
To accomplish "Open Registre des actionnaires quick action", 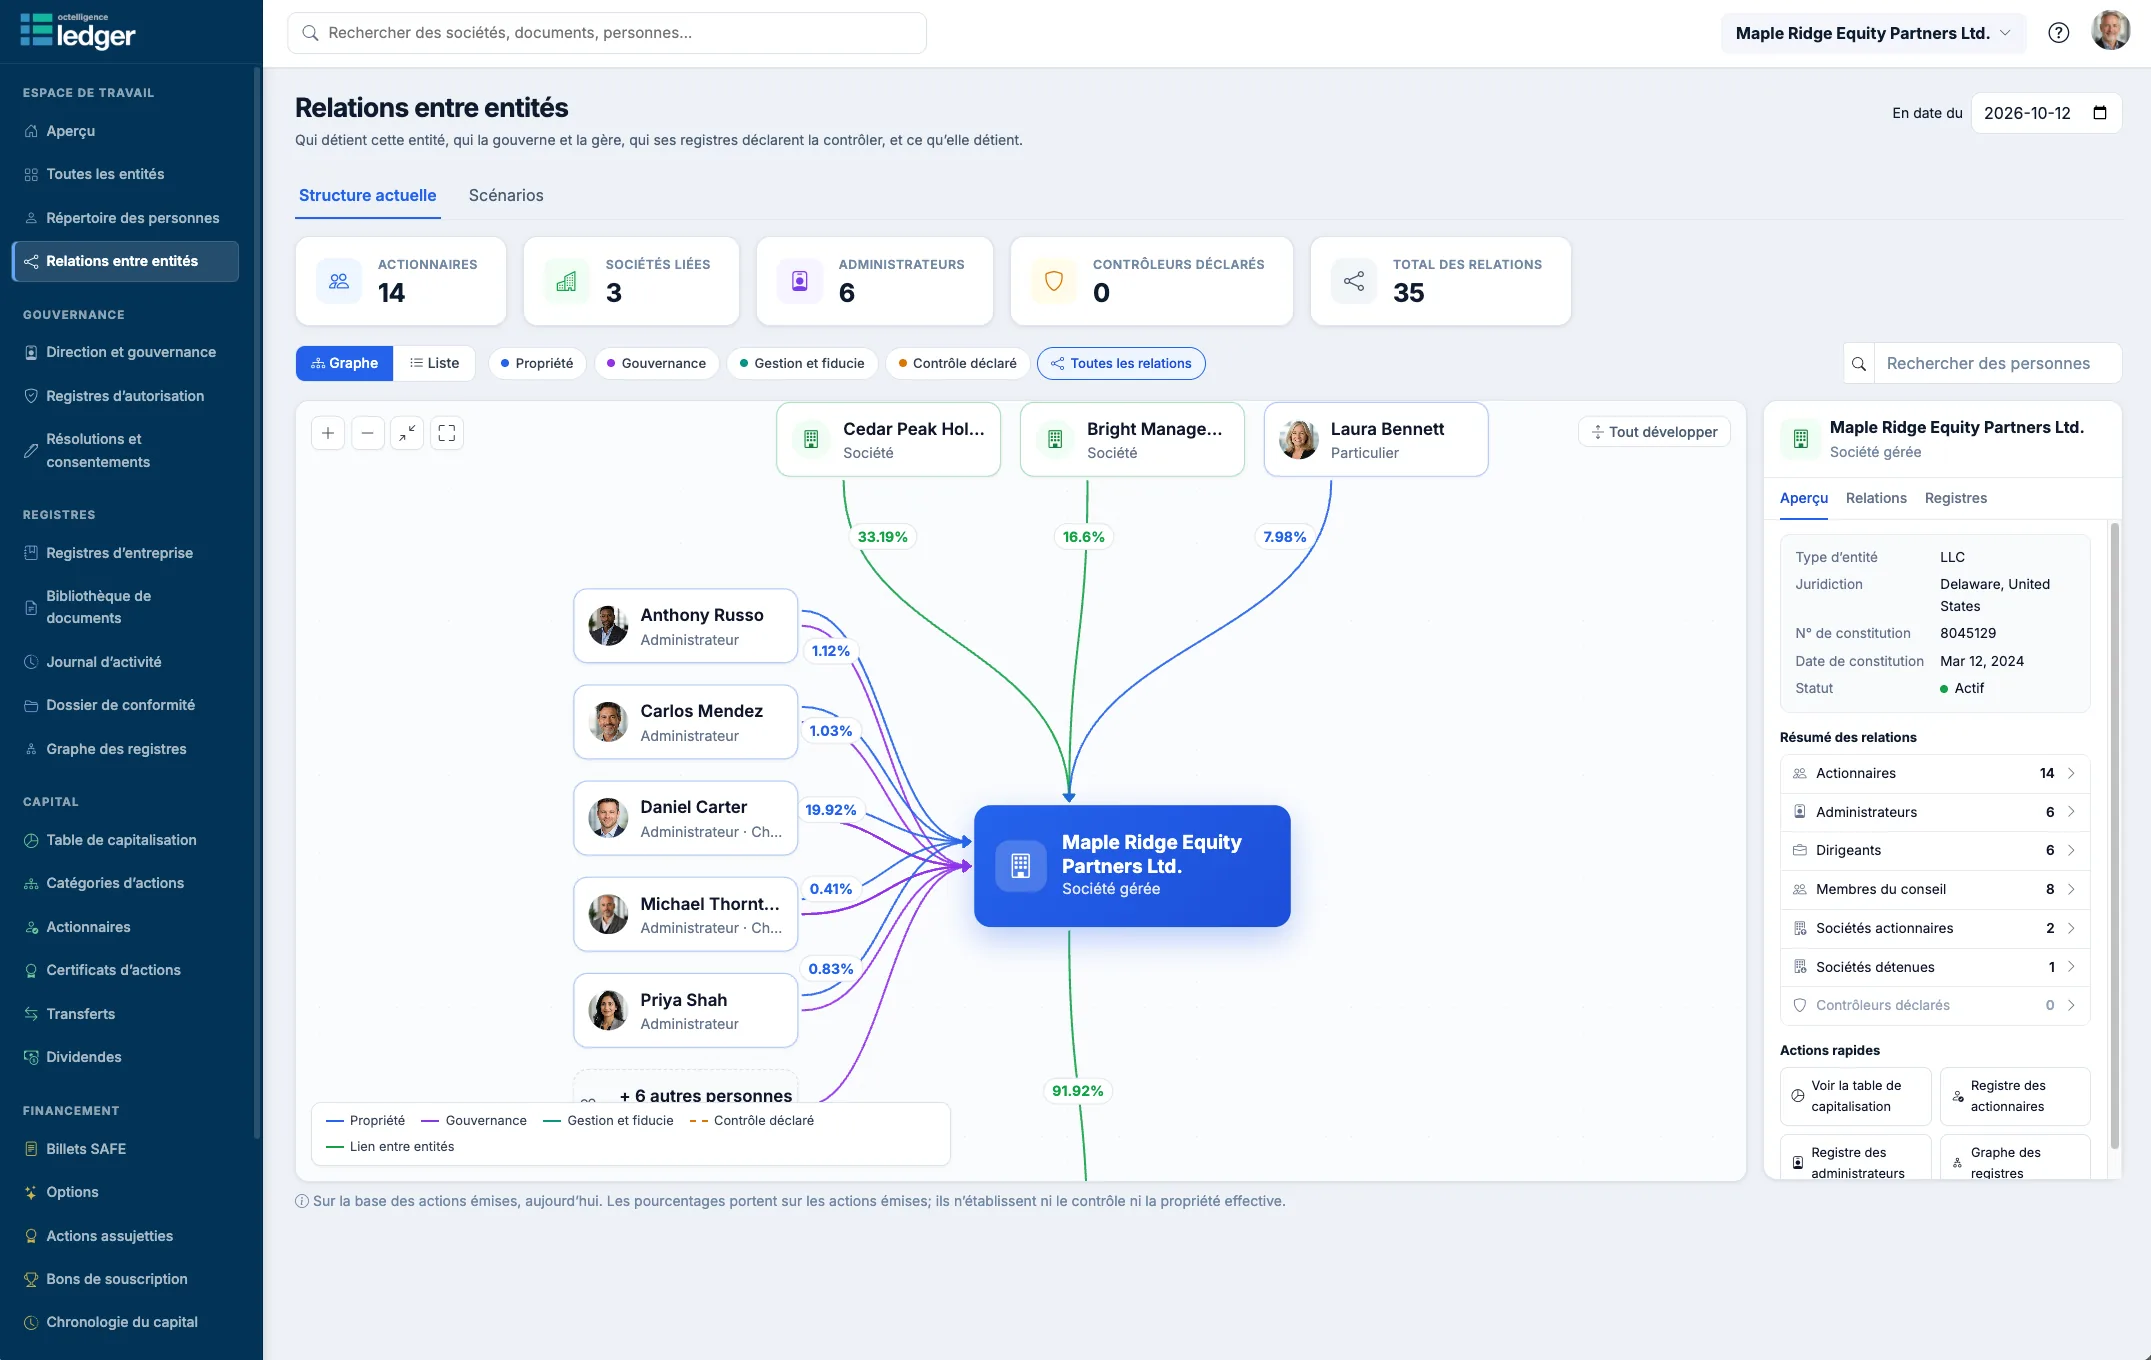I will pos(2015,1096).
